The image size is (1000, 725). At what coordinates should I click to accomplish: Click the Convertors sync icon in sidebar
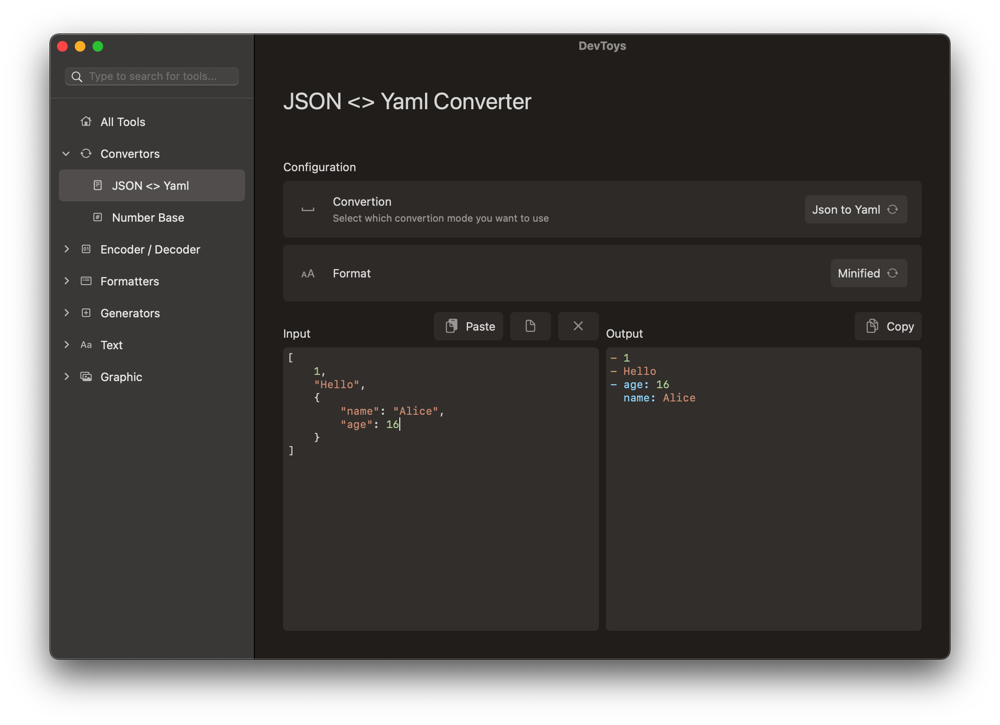click(x=86, y=154)
